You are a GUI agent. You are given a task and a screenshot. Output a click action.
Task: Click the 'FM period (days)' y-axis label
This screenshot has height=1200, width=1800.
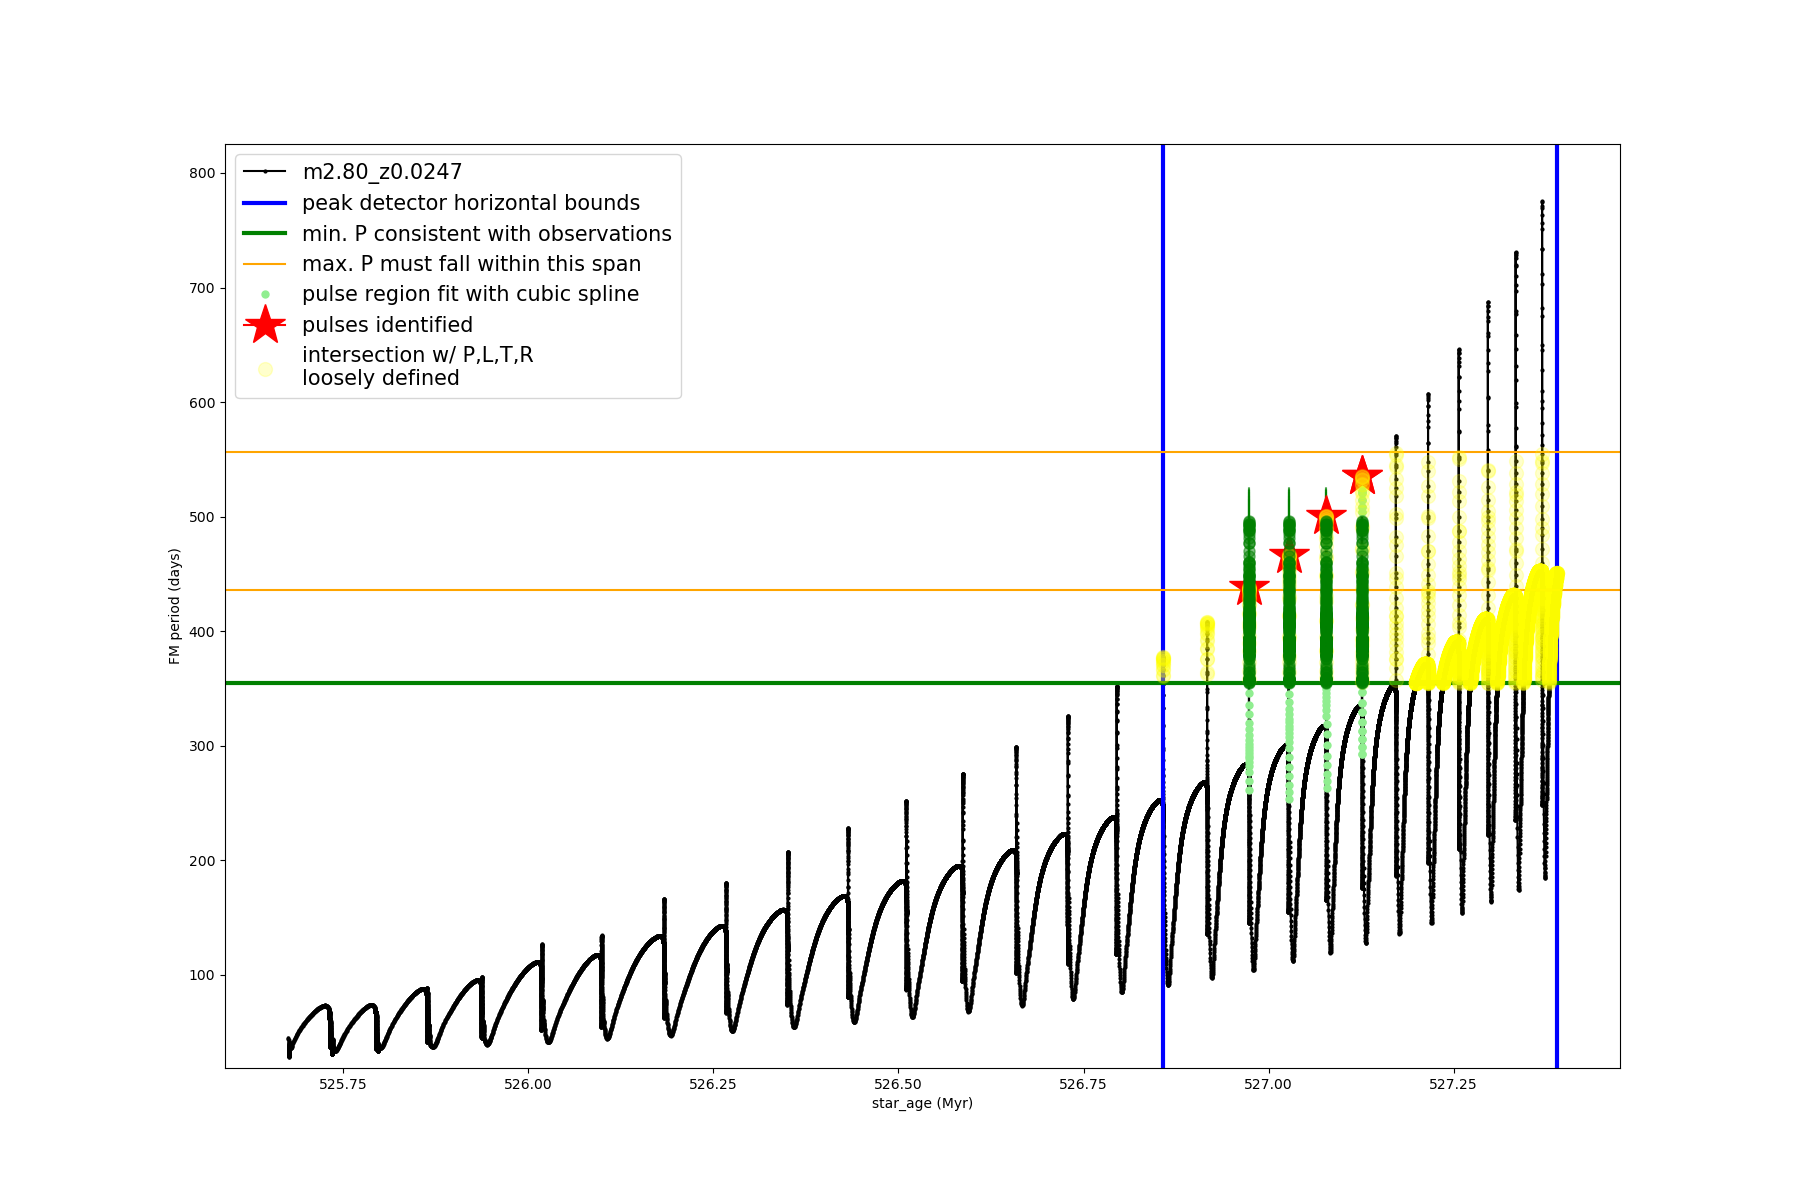coord(175,606)
